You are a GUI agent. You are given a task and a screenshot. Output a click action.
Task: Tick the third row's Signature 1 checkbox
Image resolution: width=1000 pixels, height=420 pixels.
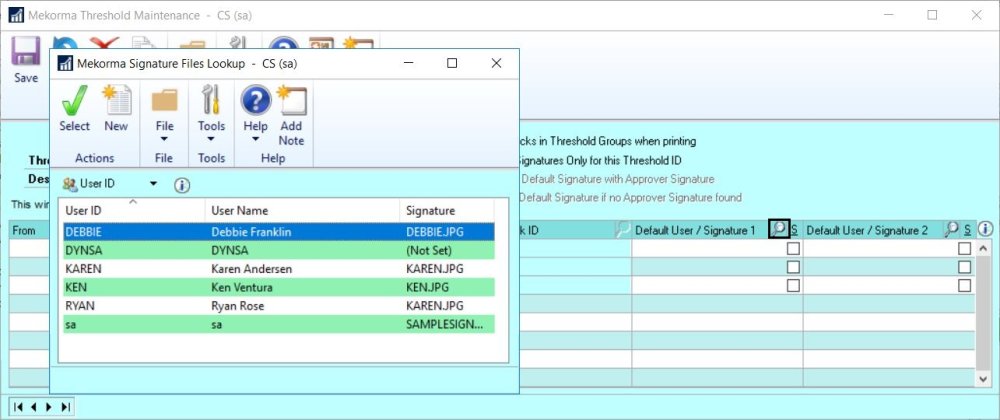[x=793, y=286]
